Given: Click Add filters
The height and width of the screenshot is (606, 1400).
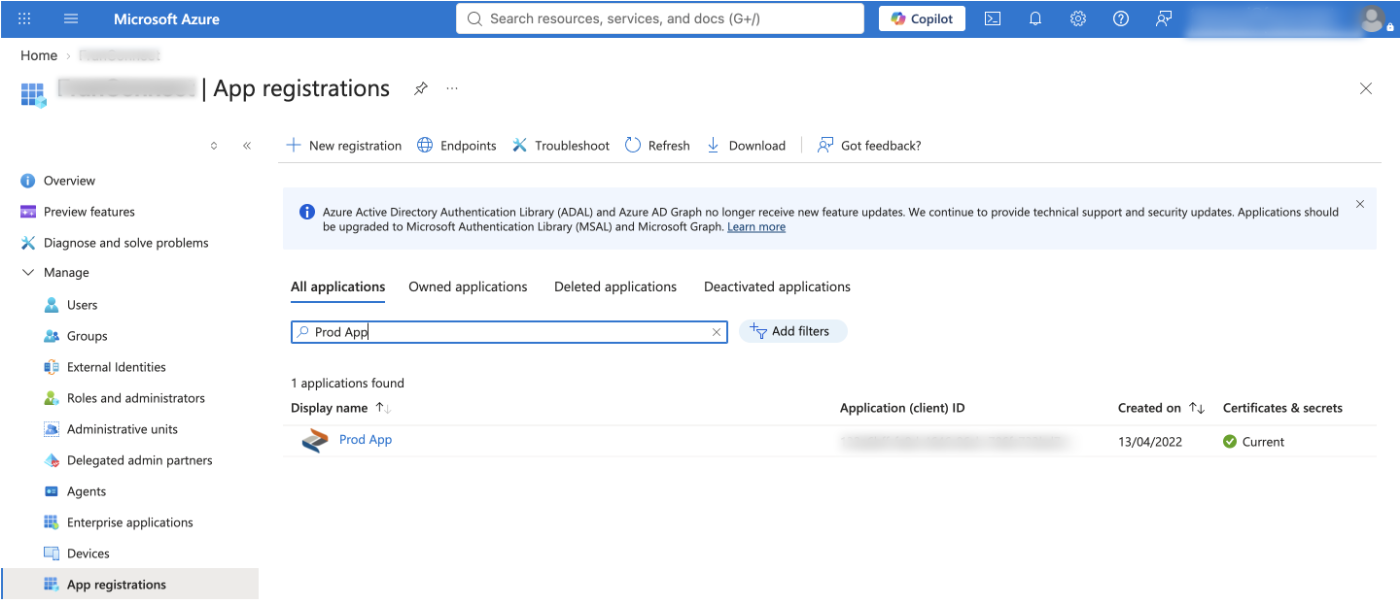Looking at the screenshot, I should click(793, 331).
